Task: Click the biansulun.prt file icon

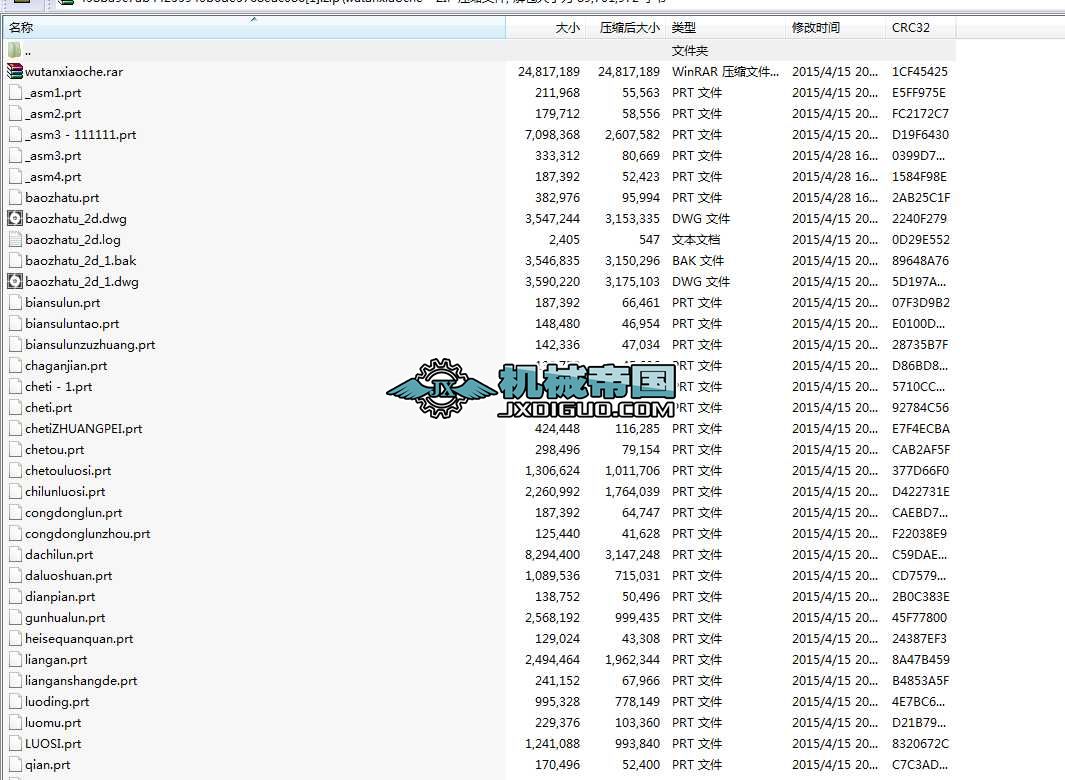Action: (15, 302)
